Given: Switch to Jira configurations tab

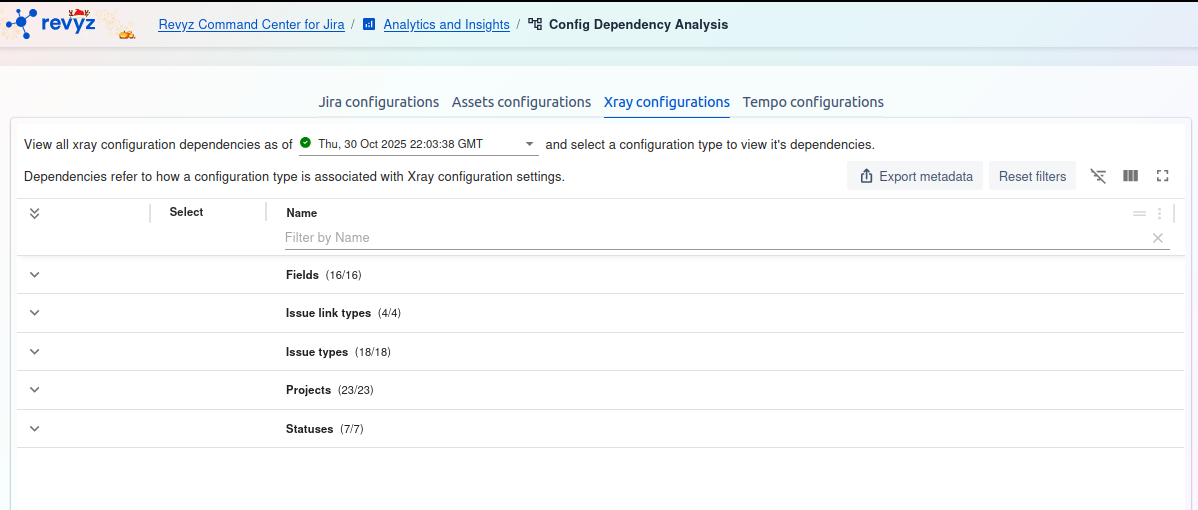Looking at the screenshot, I should [x=378, y=102].
